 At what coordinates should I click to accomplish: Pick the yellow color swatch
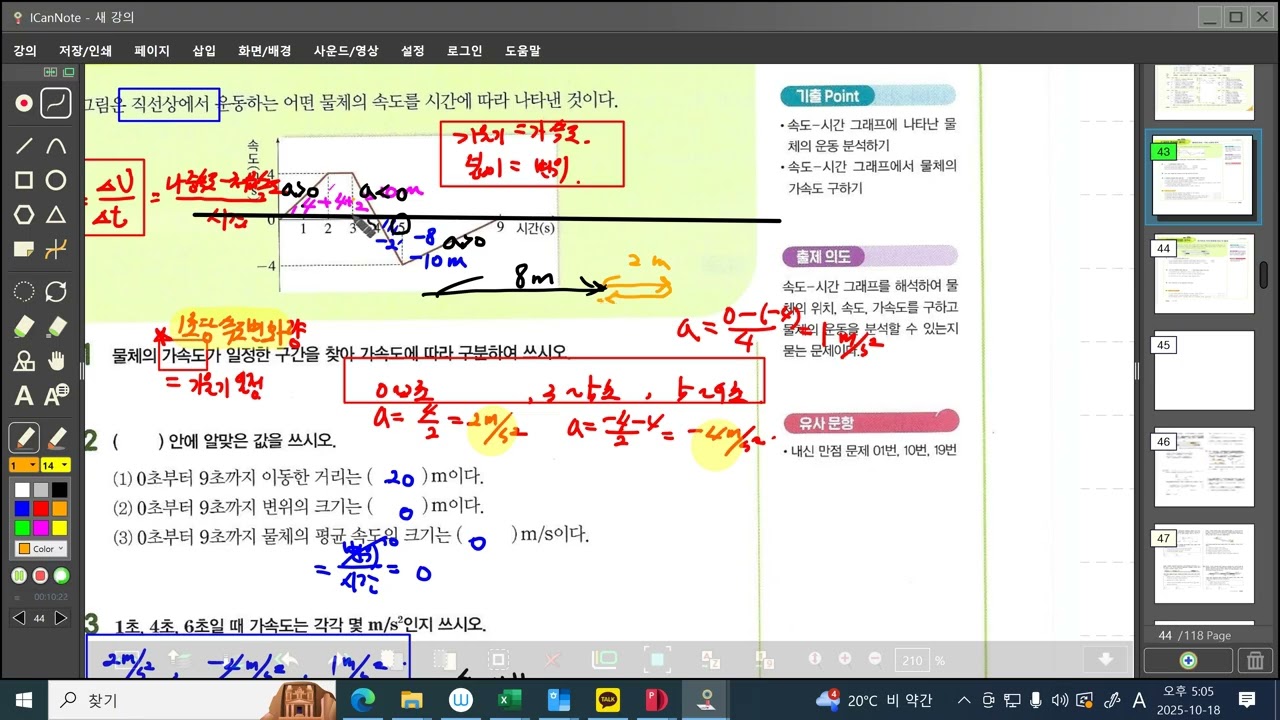60,527
